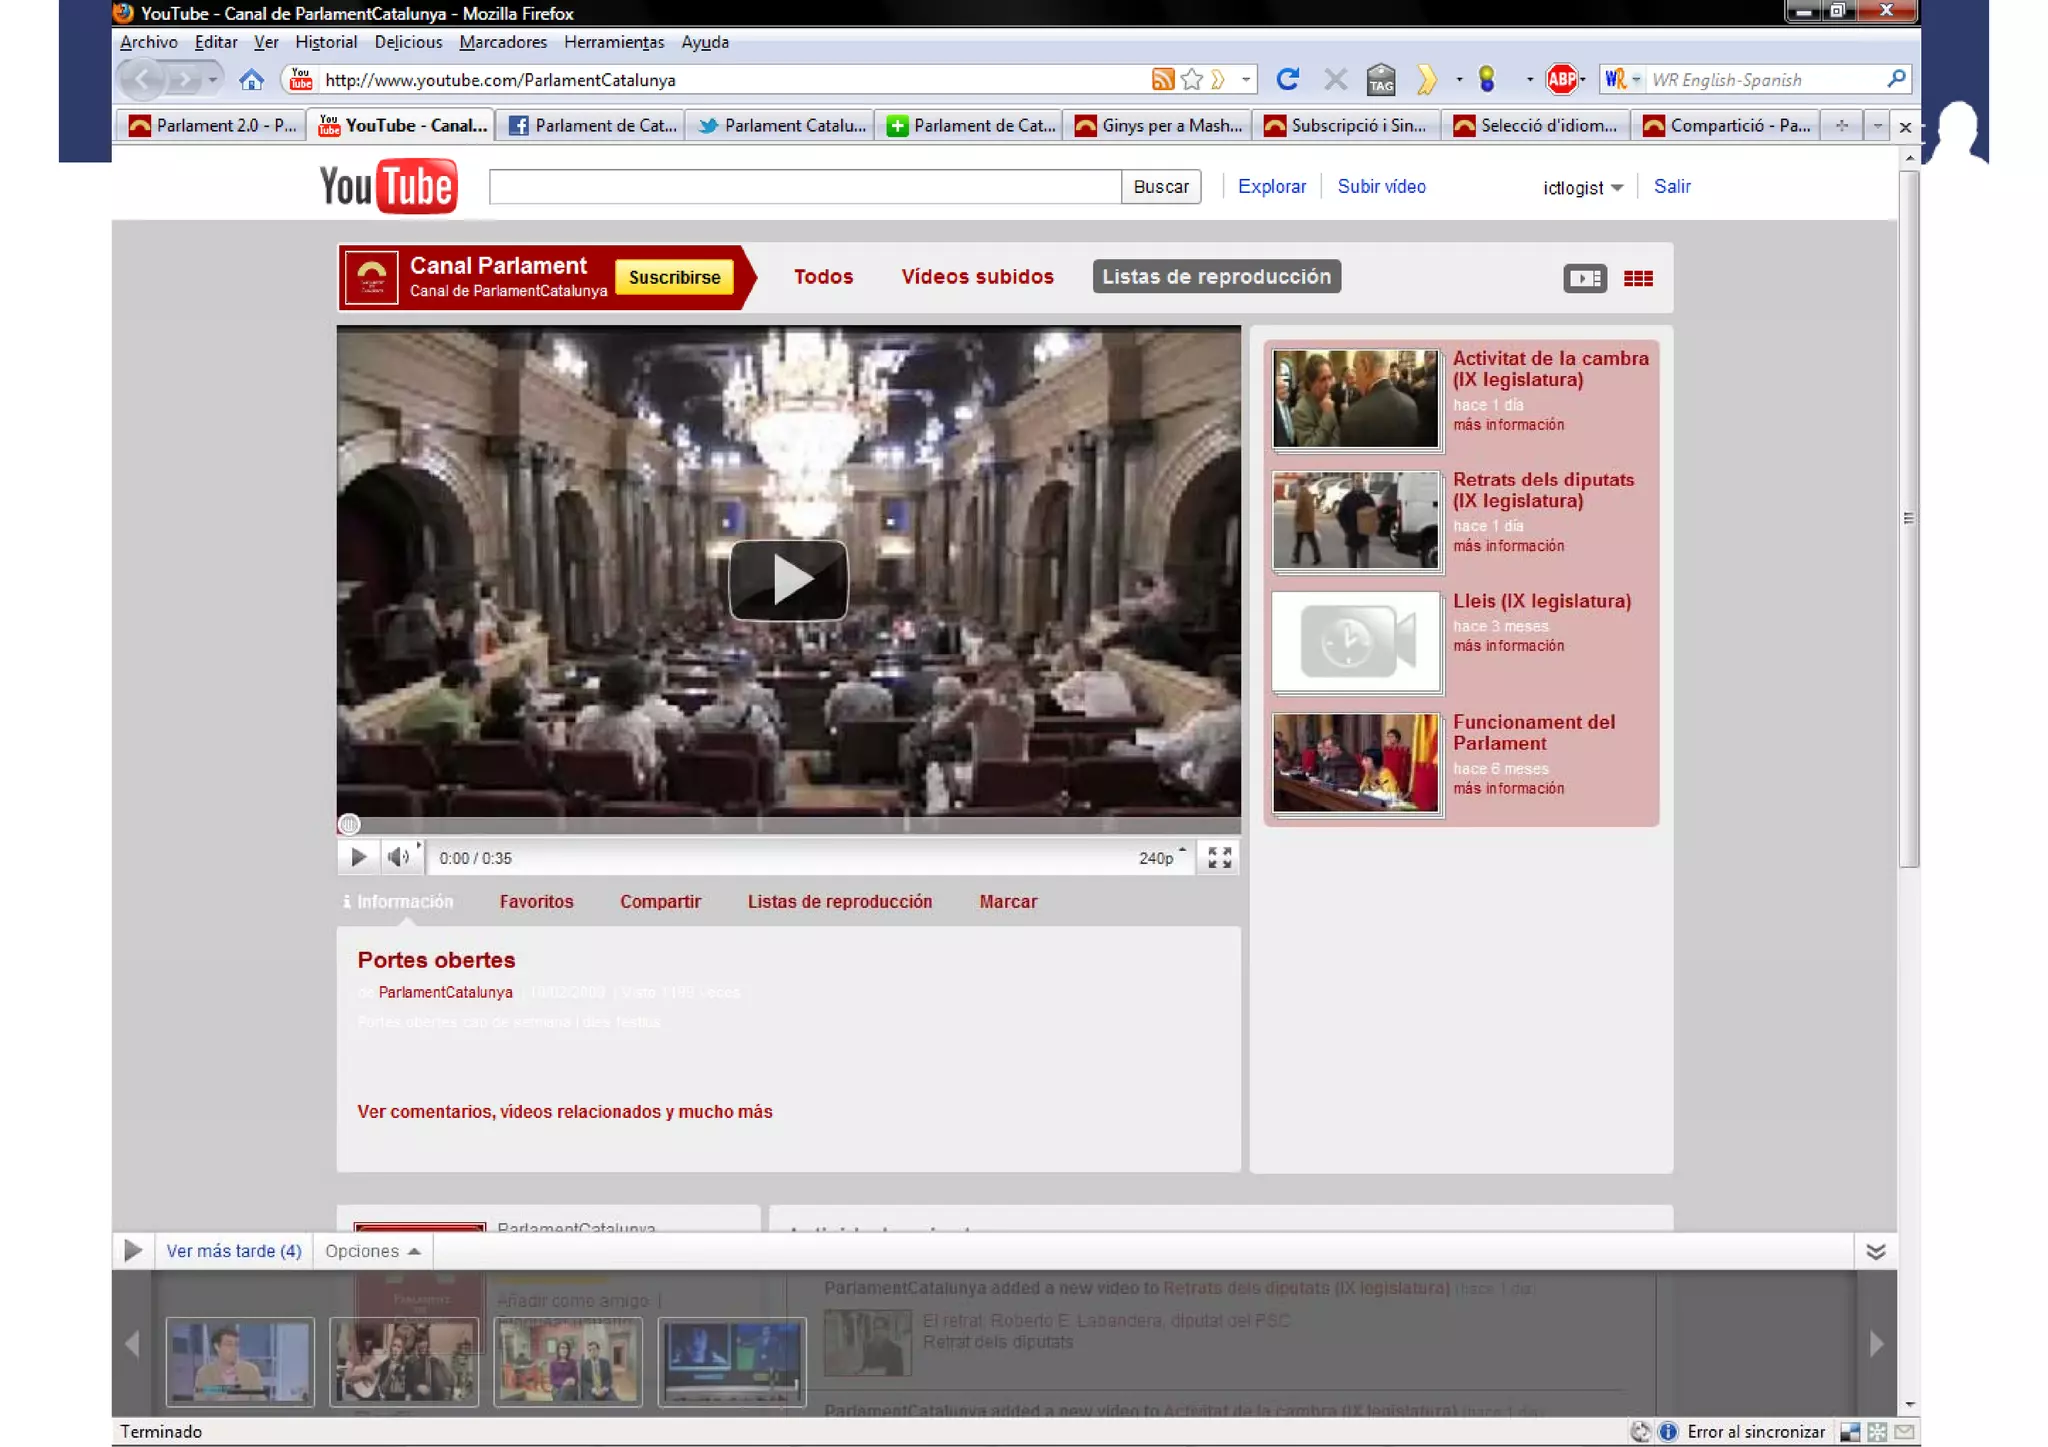Open the Herramientas menu

(x=614, y=42)
